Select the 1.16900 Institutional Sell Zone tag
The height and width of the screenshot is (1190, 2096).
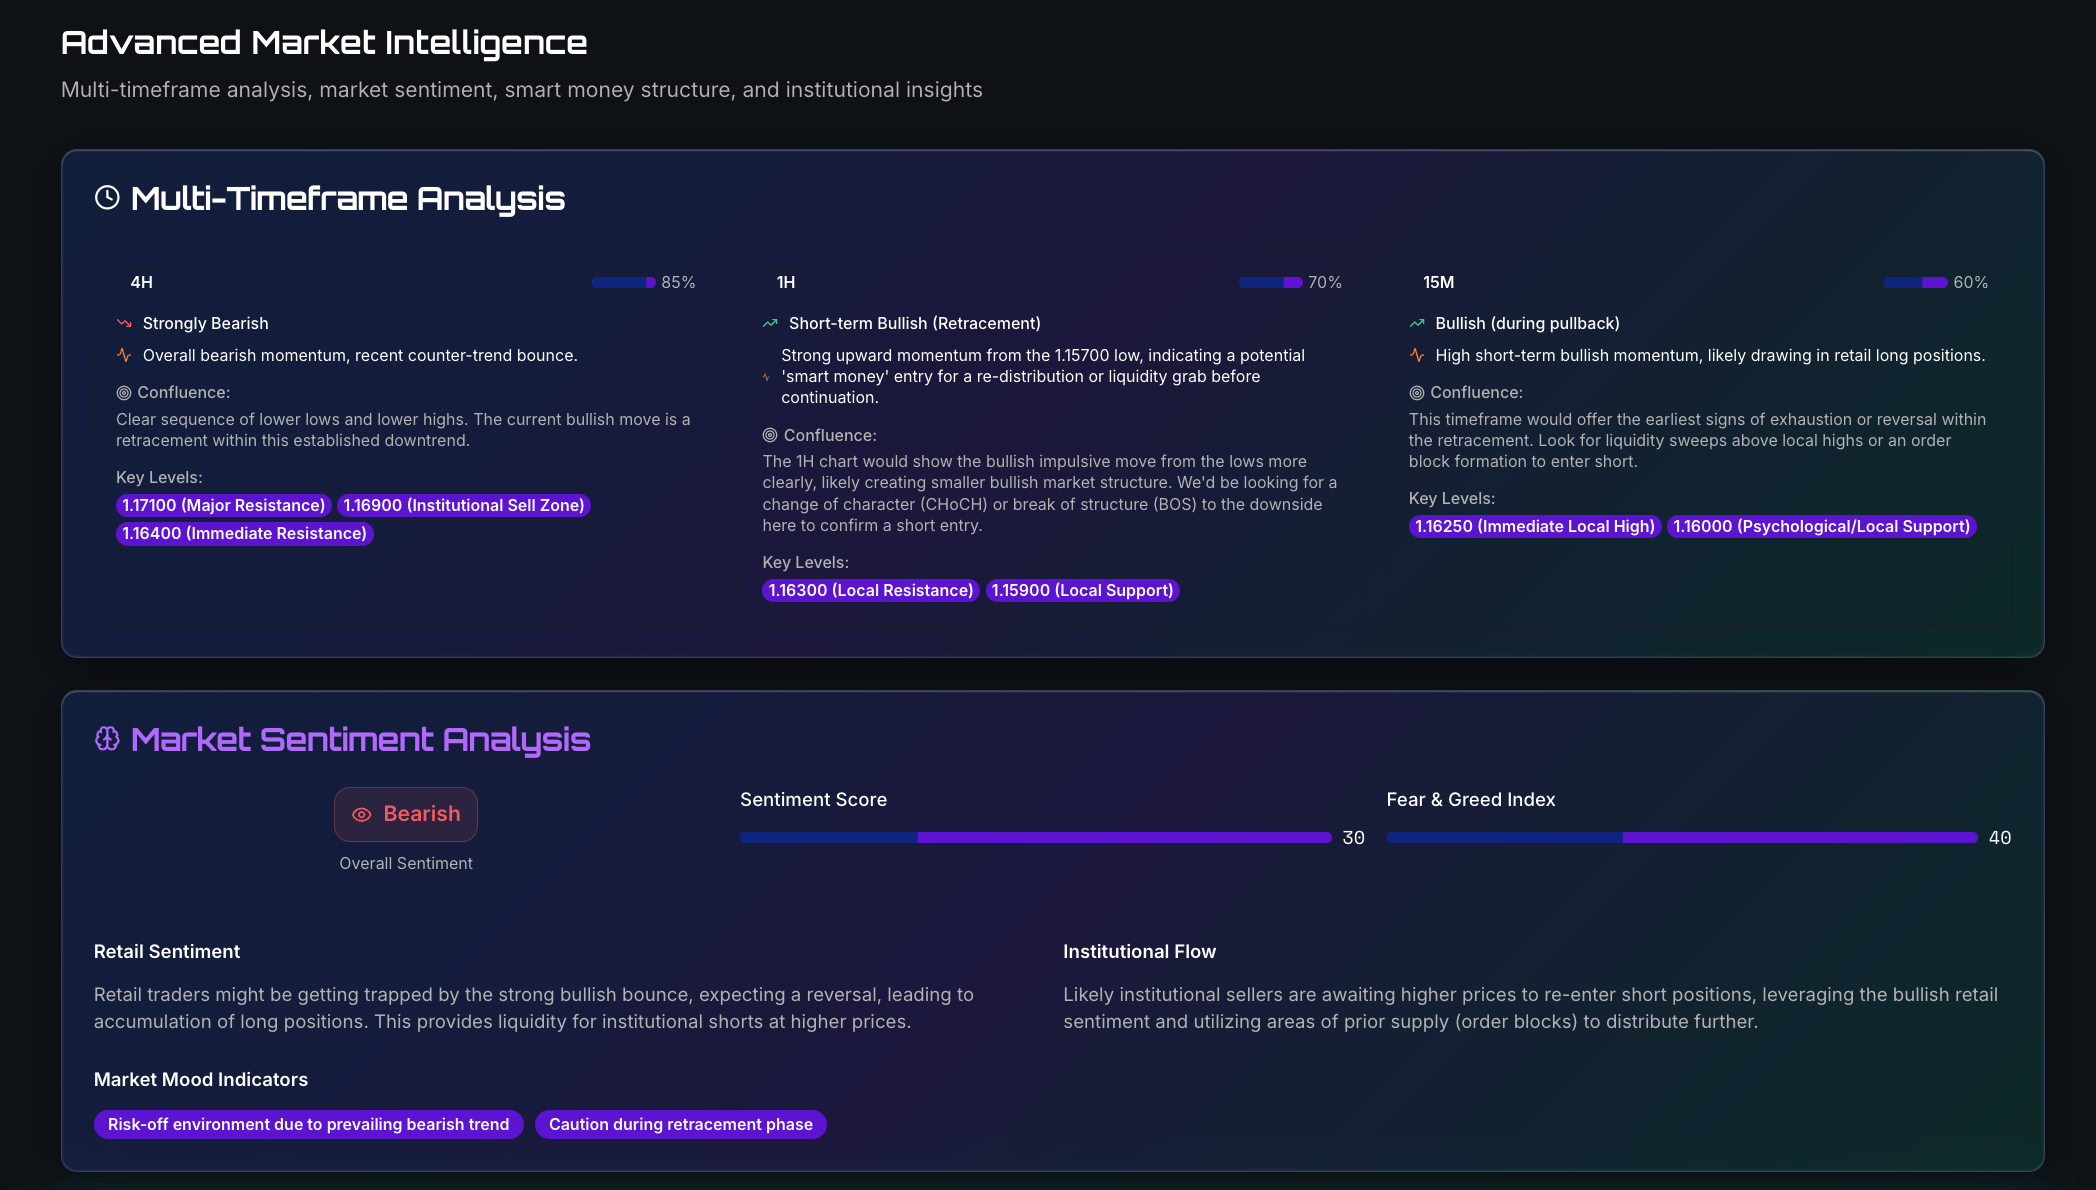tap(464, 505)
